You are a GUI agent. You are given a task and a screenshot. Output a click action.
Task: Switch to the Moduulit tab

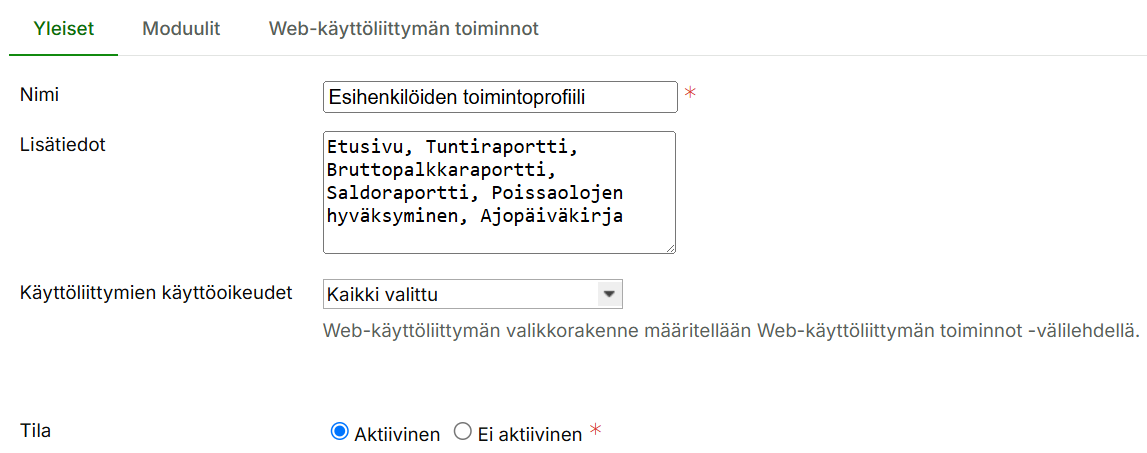click(181, 29)
